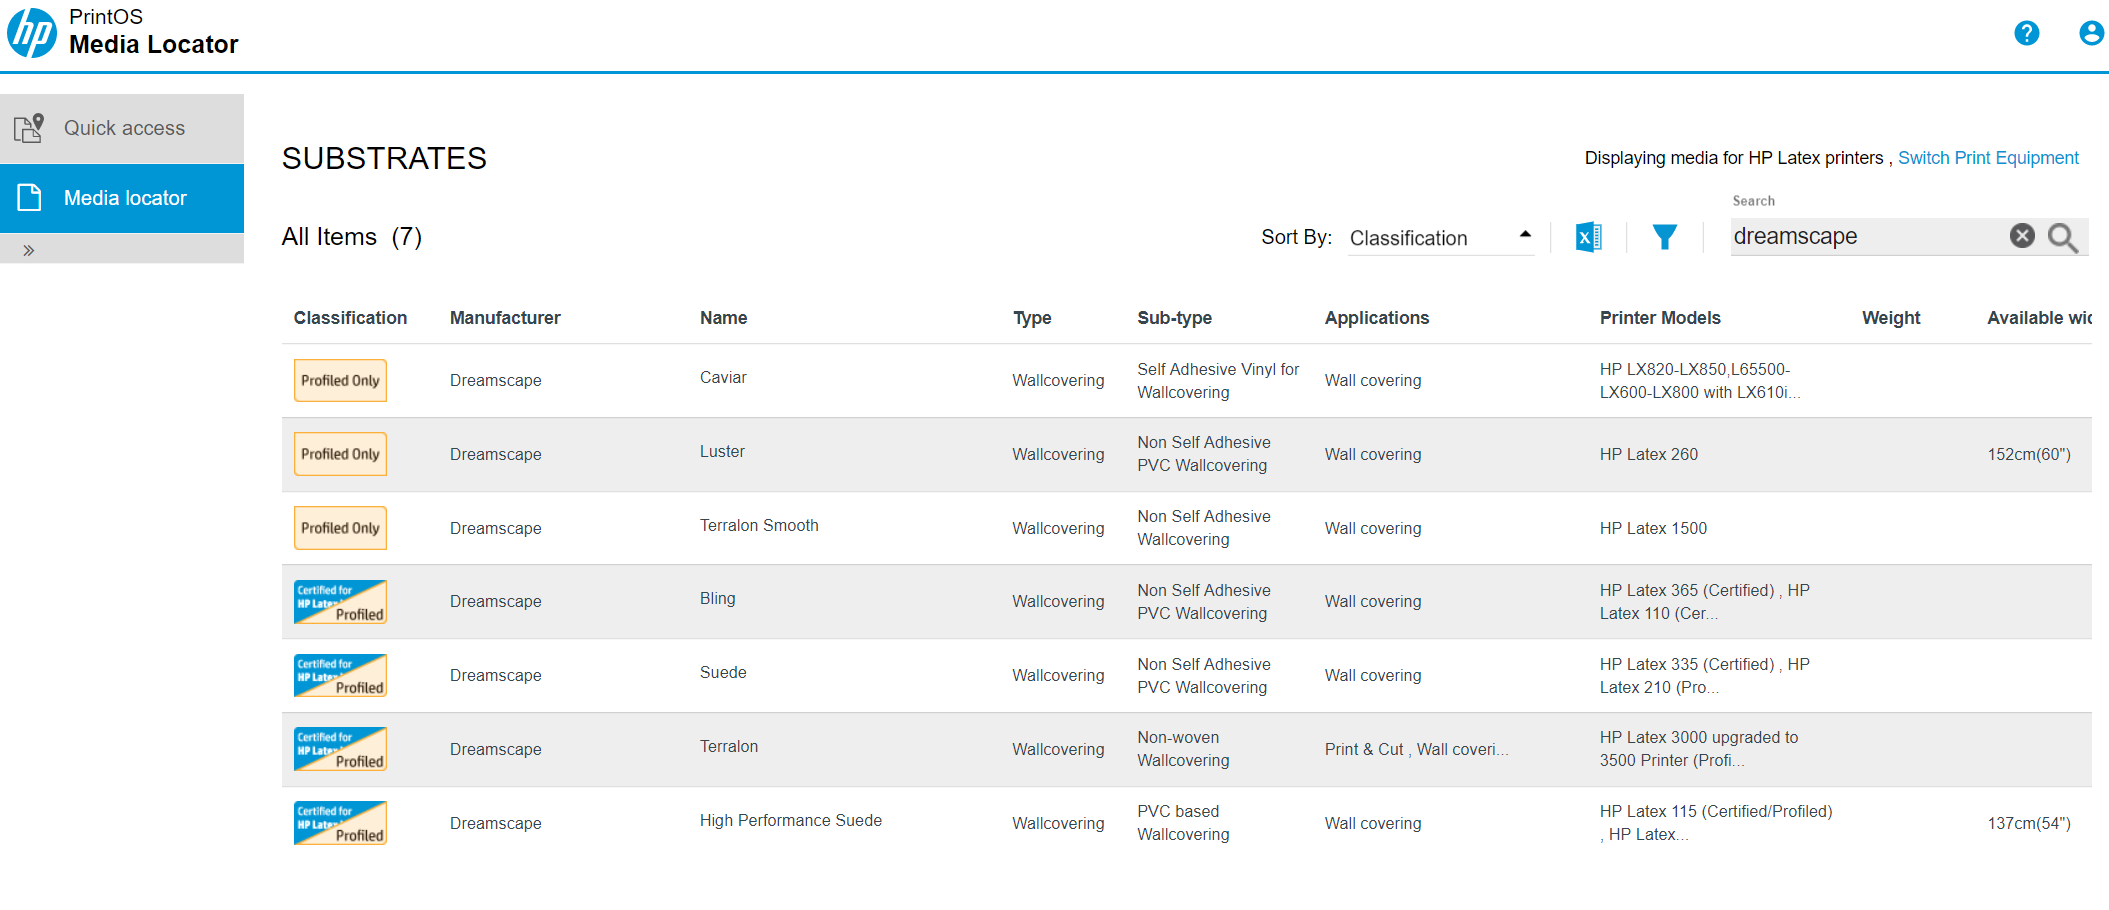The image size is (2109, 910).
Task: Click '137cm(54")' width cell
Action: point(2029,823)
